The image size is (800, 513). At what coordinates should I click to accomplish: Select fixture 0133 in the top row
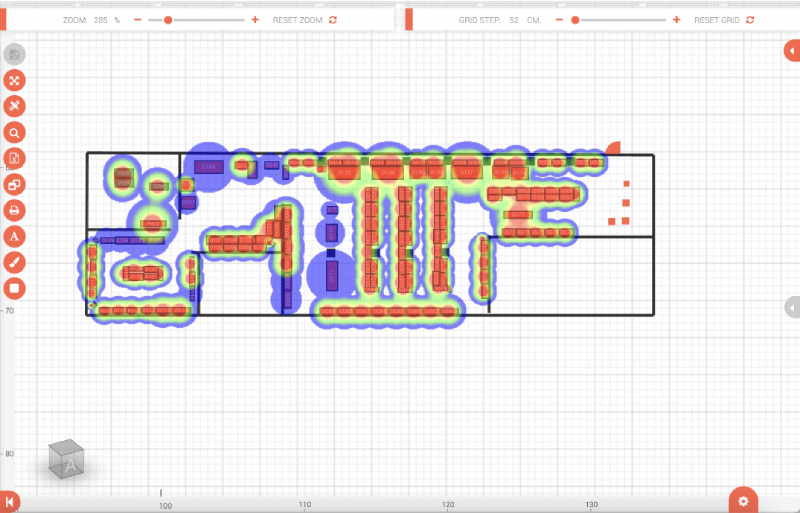pos(344,173)
